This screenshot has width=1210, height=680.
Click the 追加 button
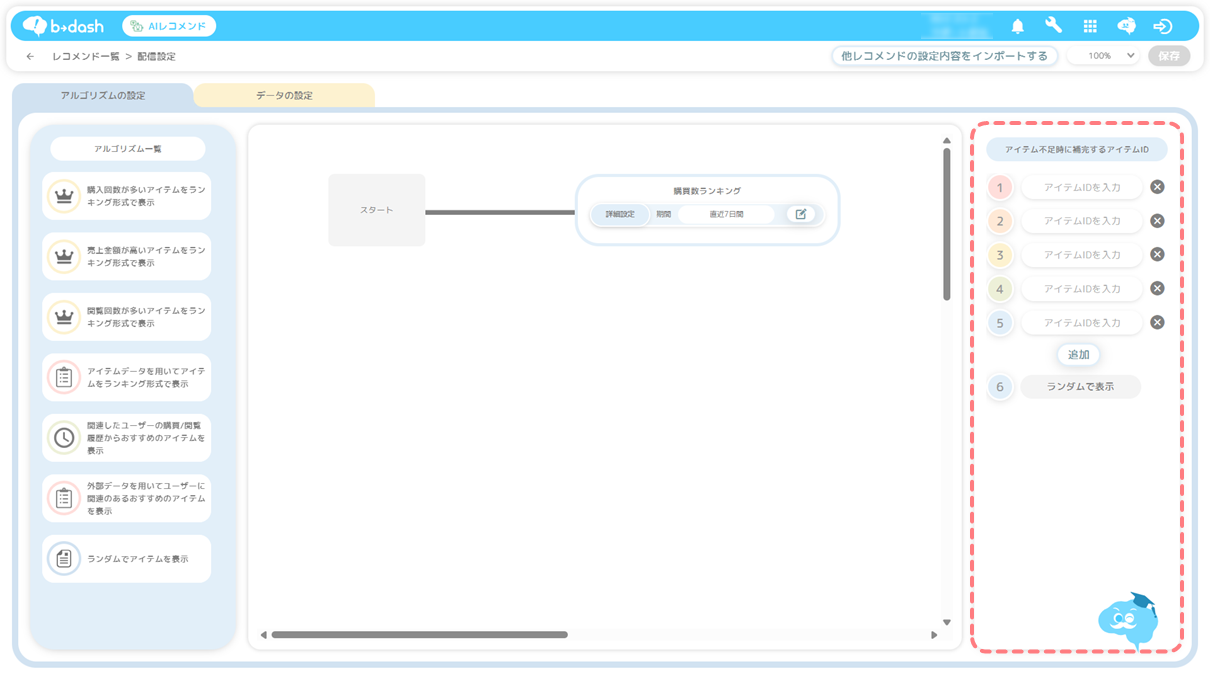click(x=1078, y=355)
